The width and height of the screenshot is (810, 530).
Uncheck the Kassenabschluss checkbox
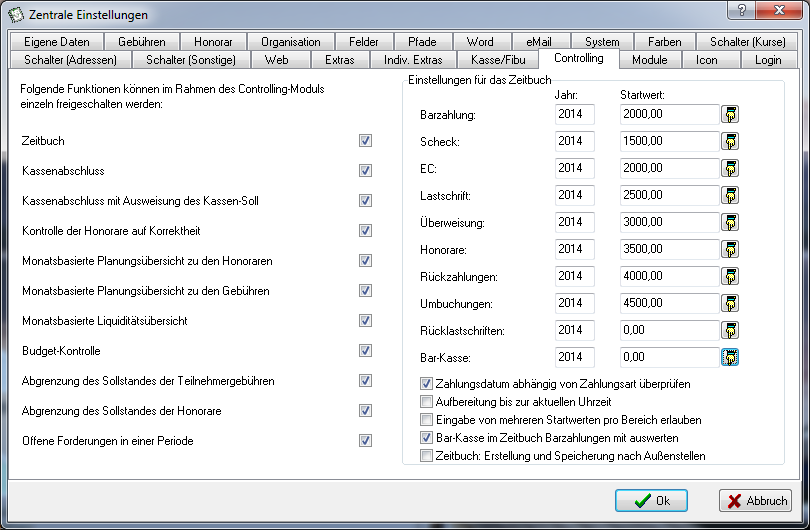coord(365,170)
